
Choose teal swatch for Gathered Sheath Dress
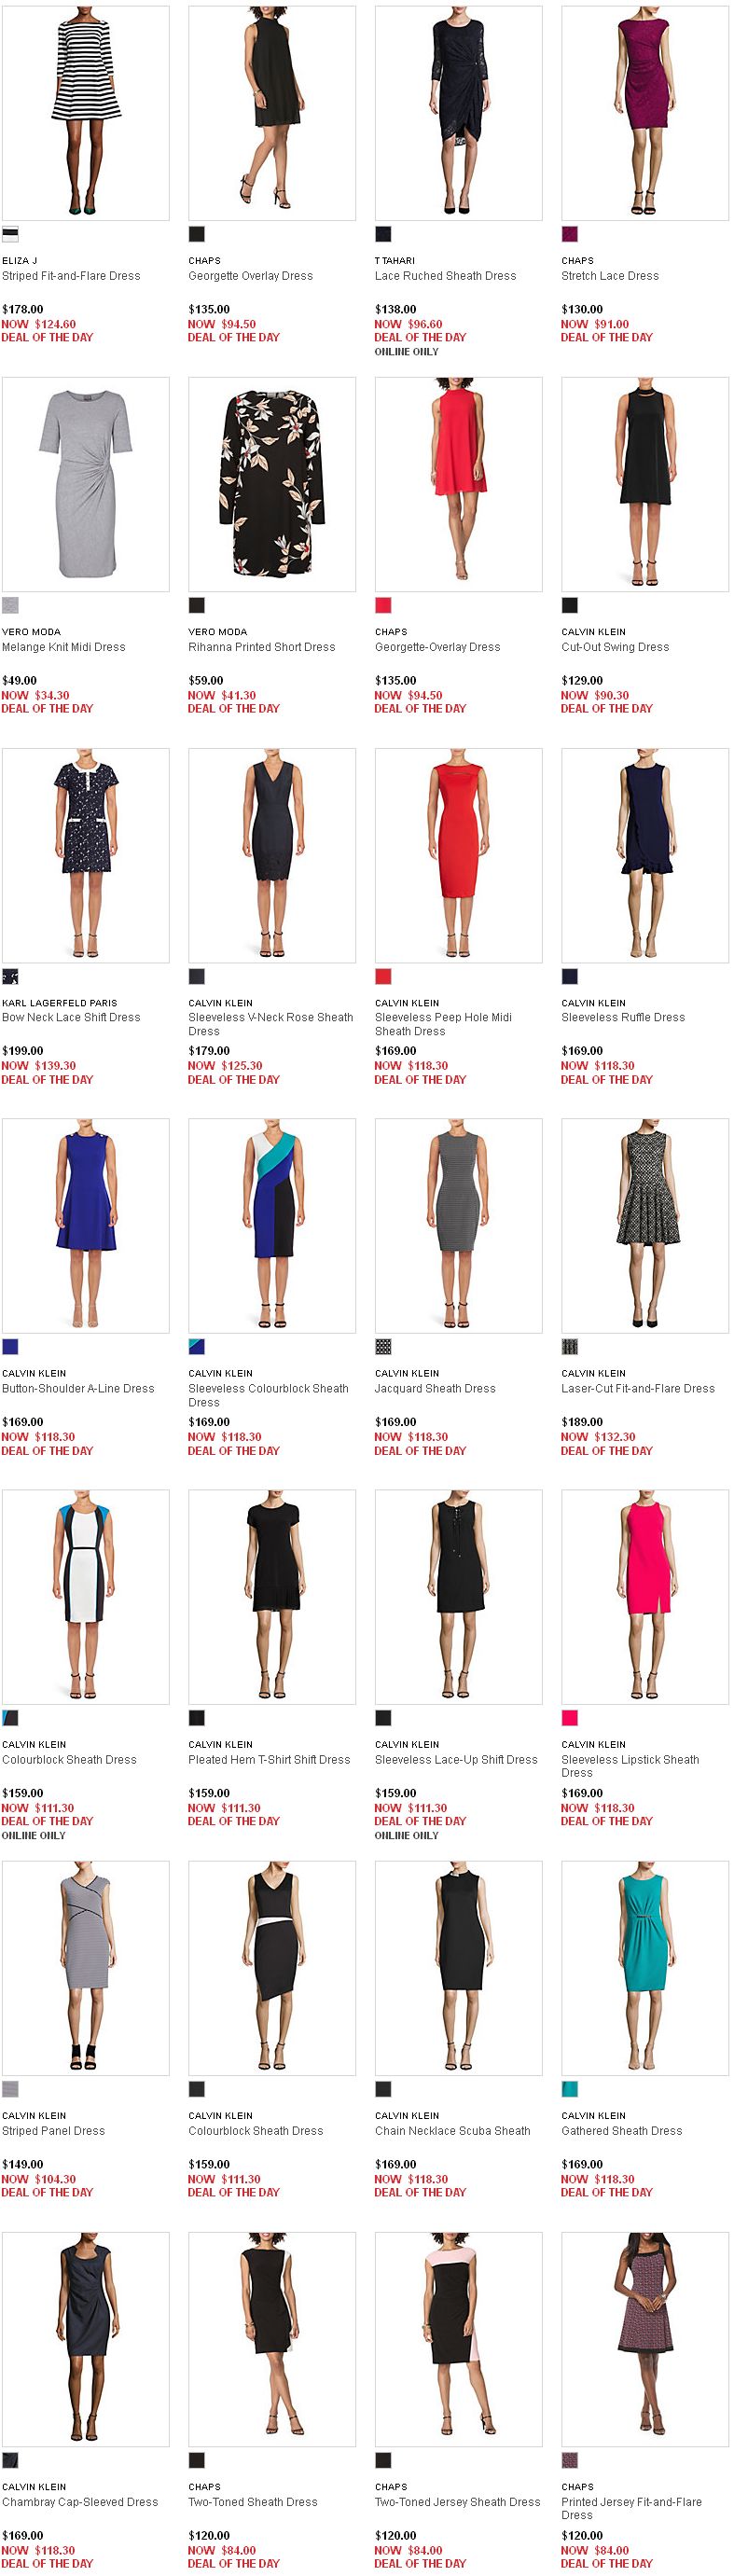(570, 2088)
